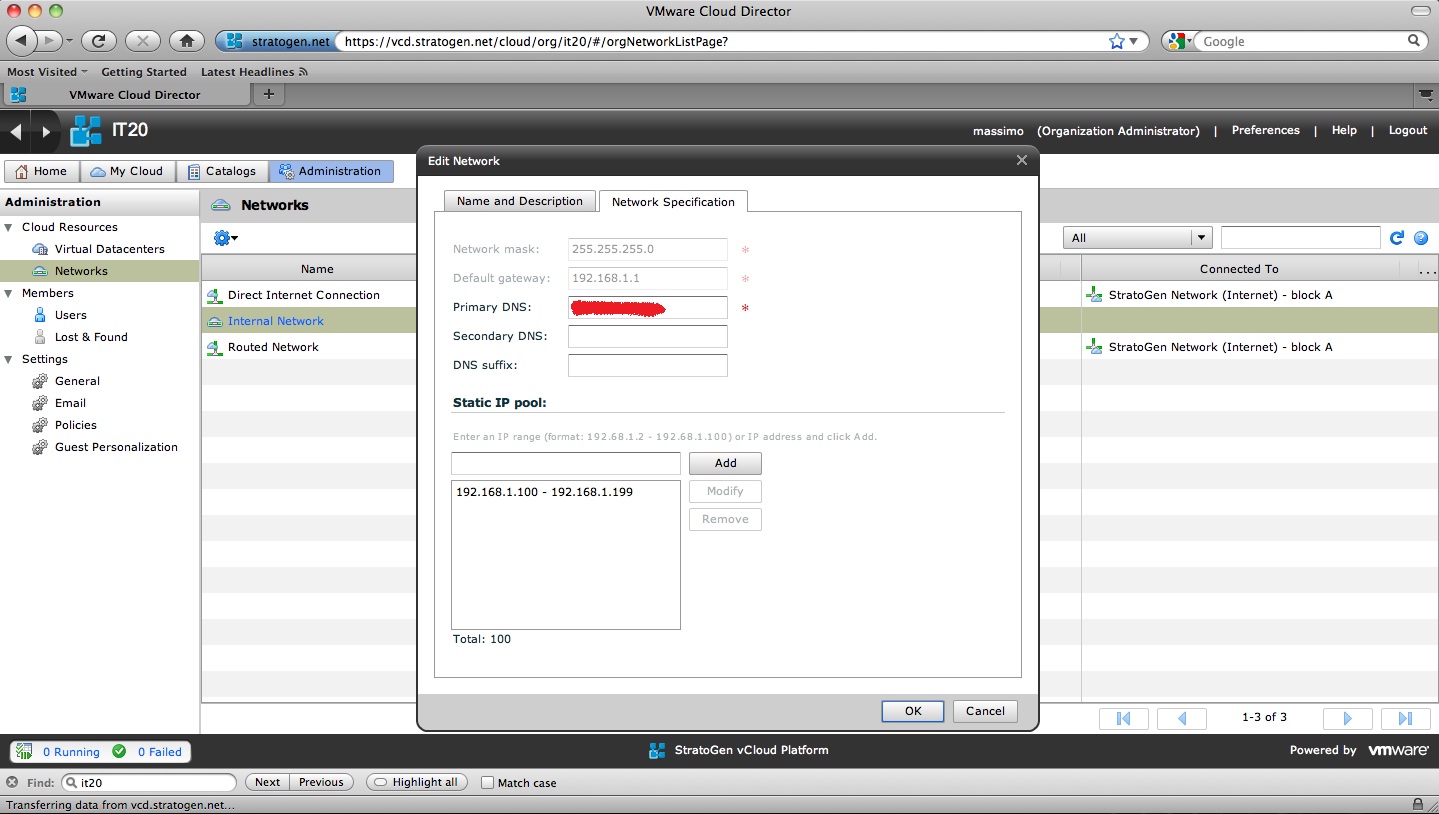Refresh the network list with green arrow
The width and height of the screenshot is (1439, 814).
point(1398,238)
